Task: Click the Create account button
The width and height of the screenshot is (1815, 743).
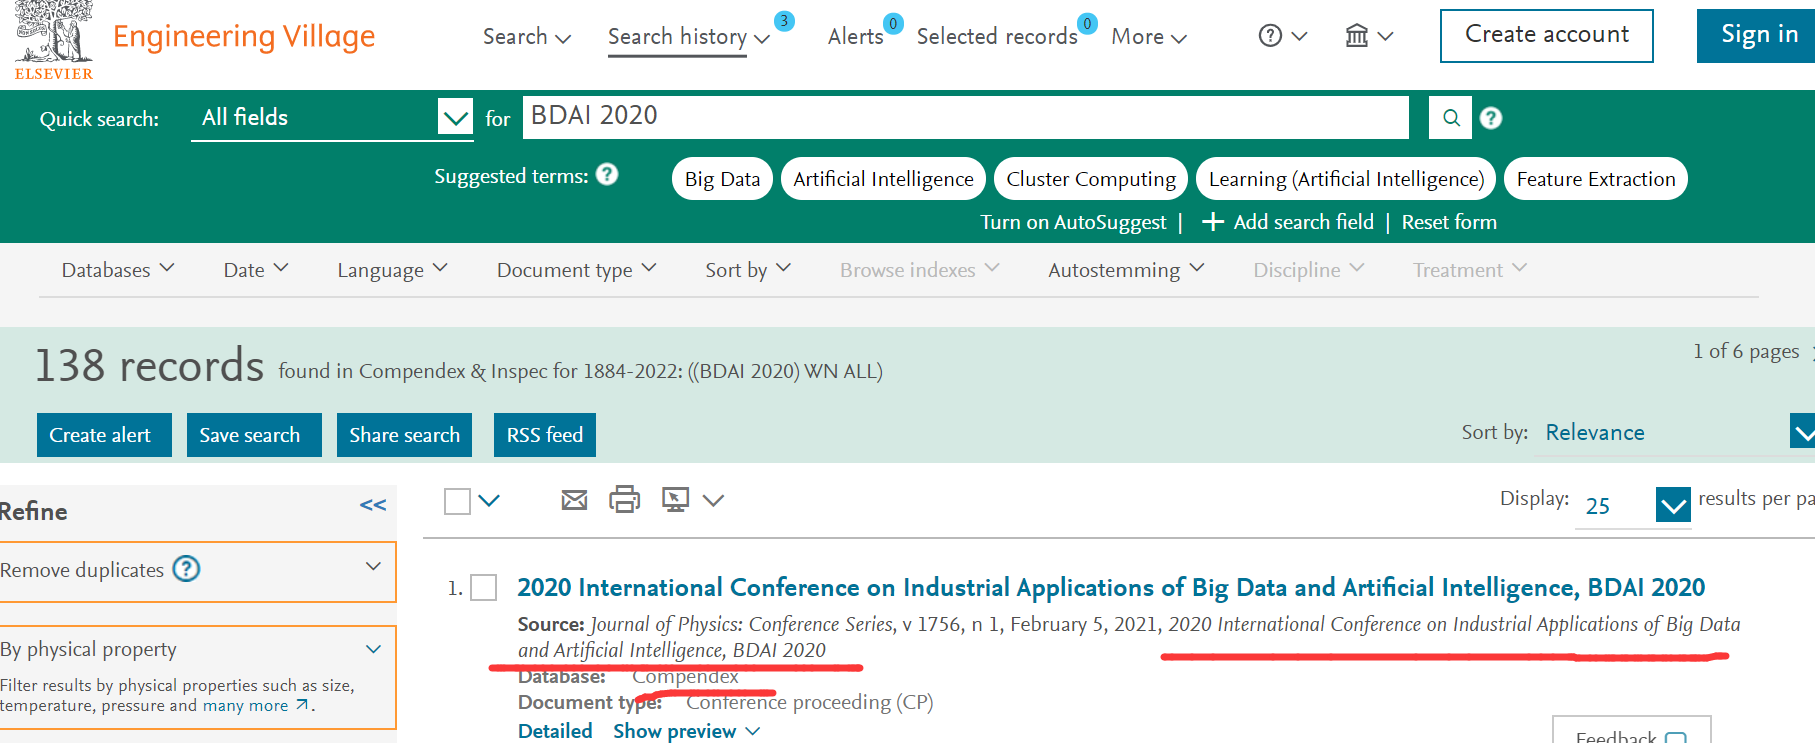Action: pos(1547,36)
